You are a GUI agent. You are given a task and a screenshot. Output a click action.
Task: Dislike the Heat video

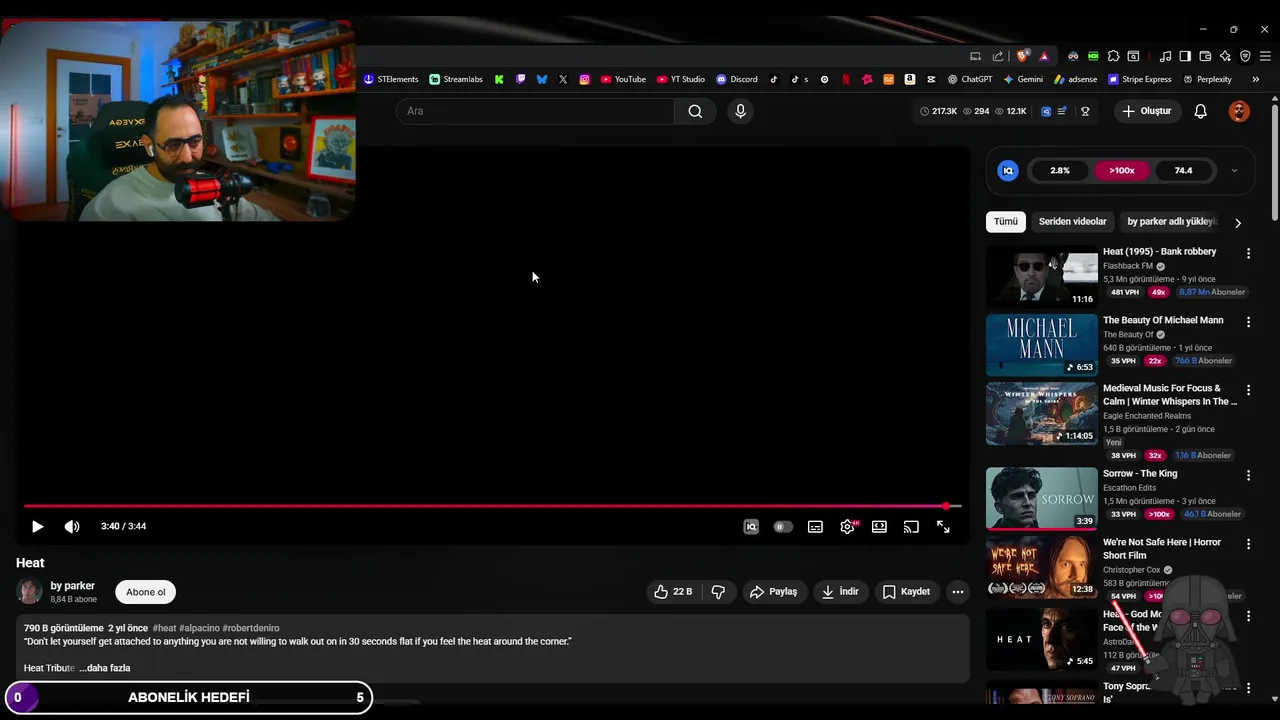(x=718, y=592)
